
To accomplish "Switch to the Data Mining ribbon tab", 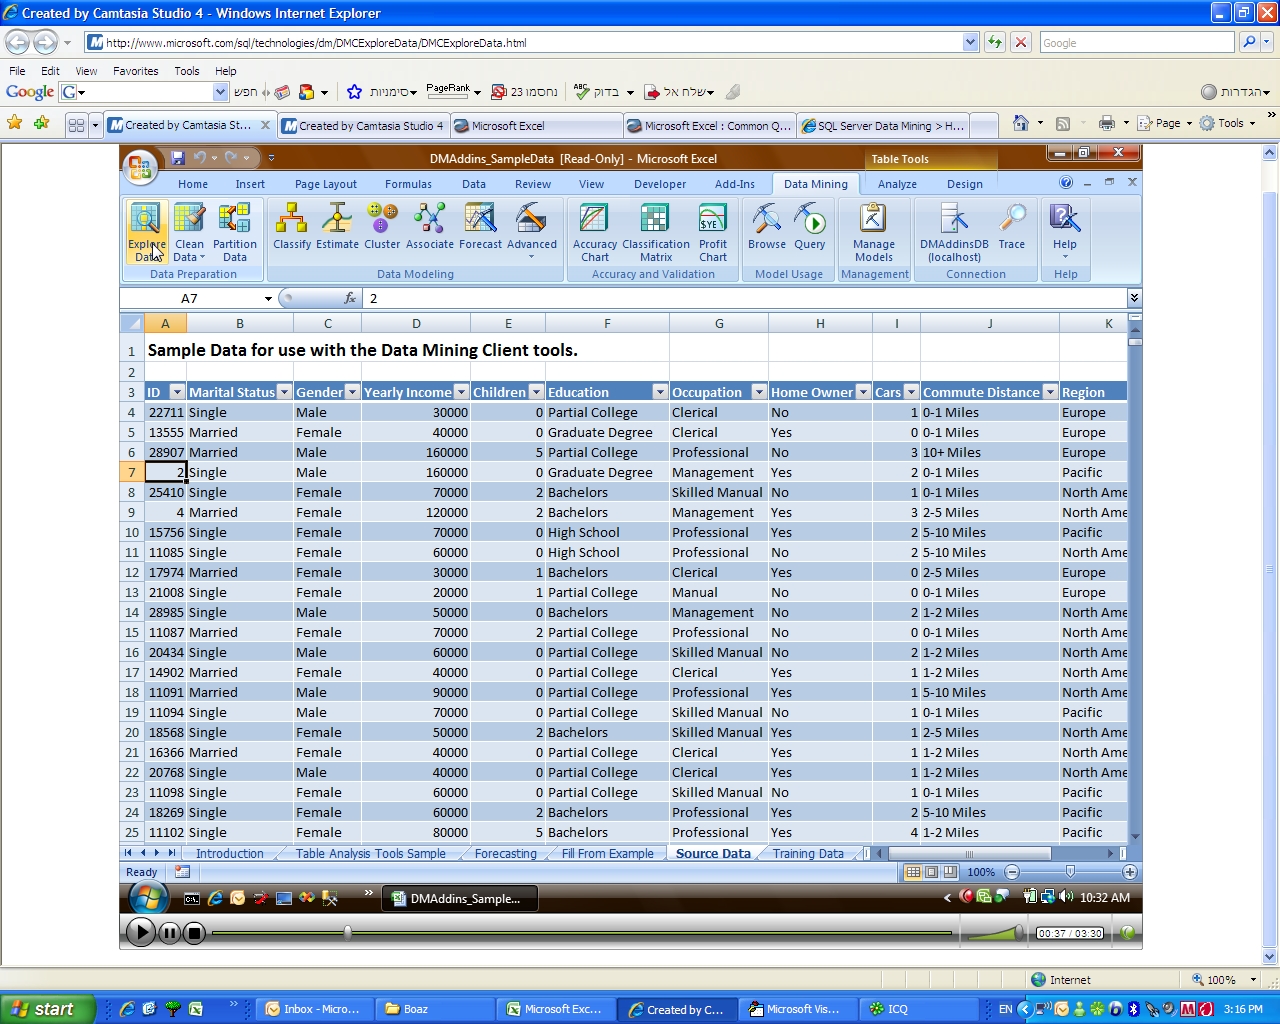I will [815, 184].
